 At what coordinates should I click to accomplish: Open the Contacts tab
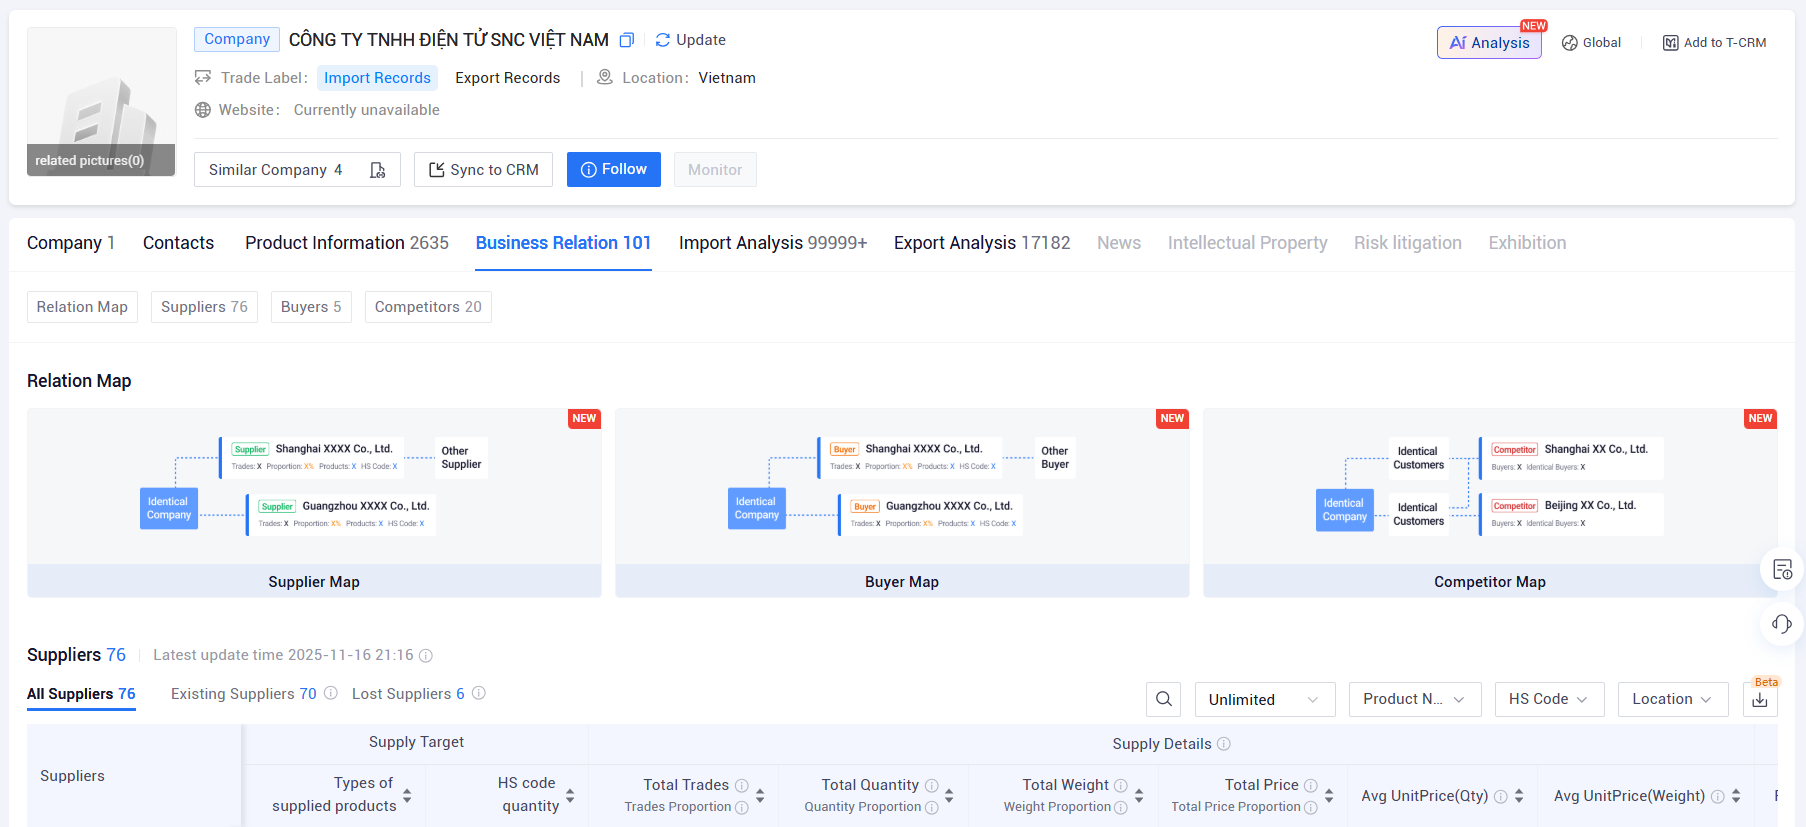pyautogui.click(x=178, y=243)
